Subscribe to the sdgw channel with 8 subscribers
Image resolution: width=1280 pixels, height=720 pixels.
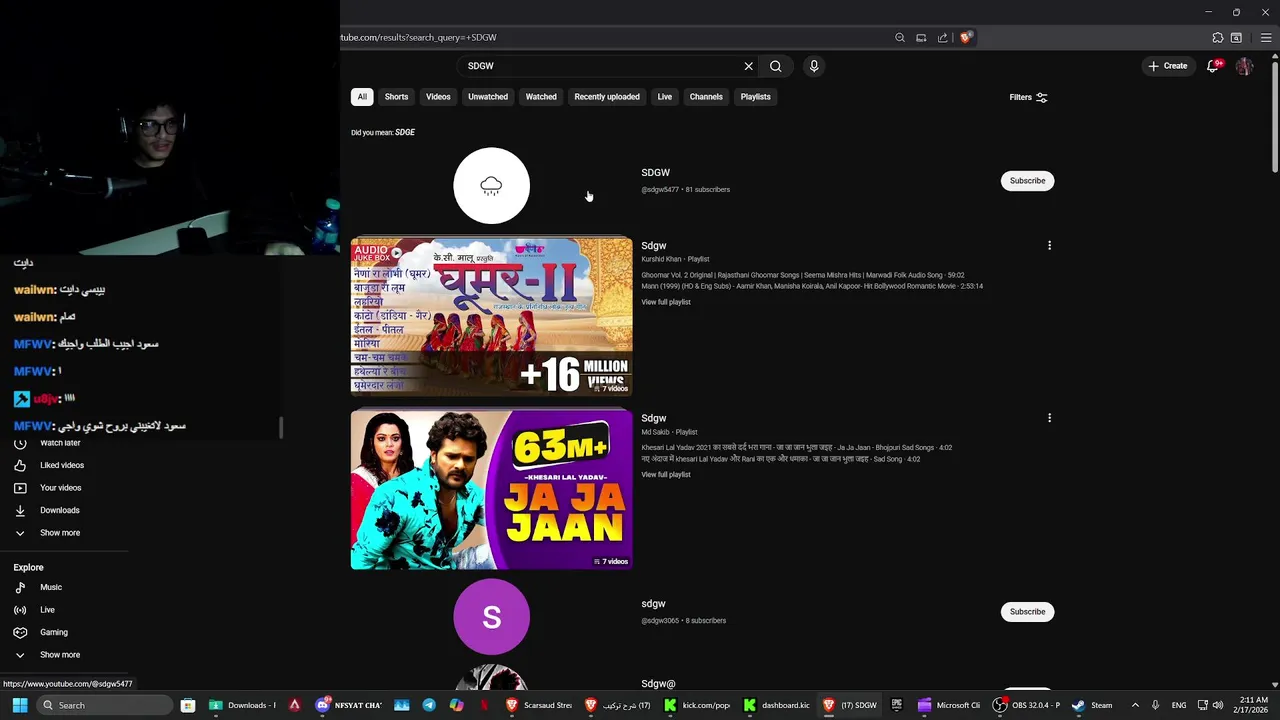coord(1027,612)
